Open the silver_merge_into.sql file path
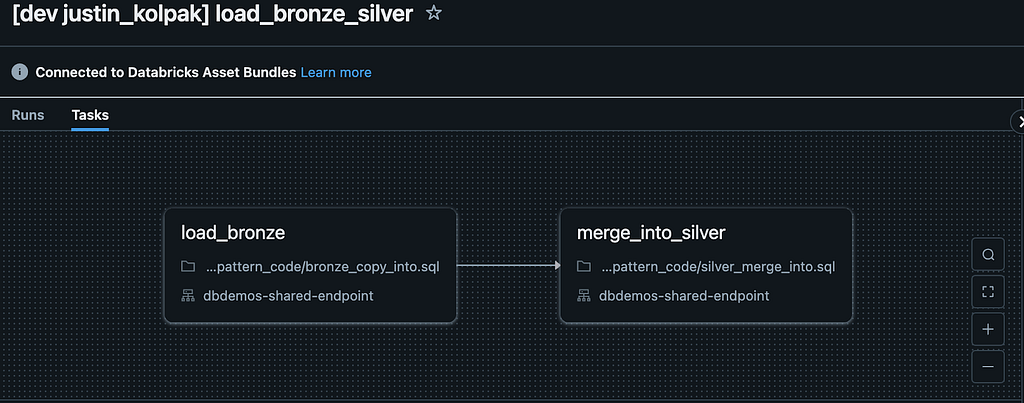 click(718, 267)
